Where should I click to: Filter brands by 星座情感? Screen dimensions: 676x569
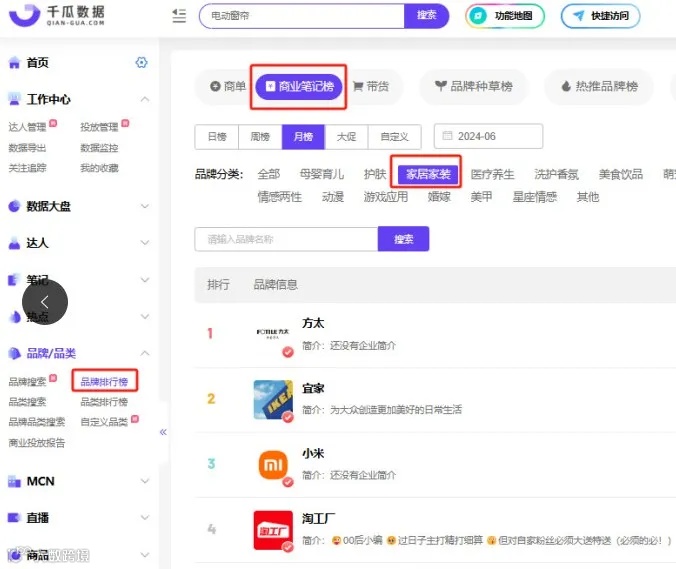point(535,197)
